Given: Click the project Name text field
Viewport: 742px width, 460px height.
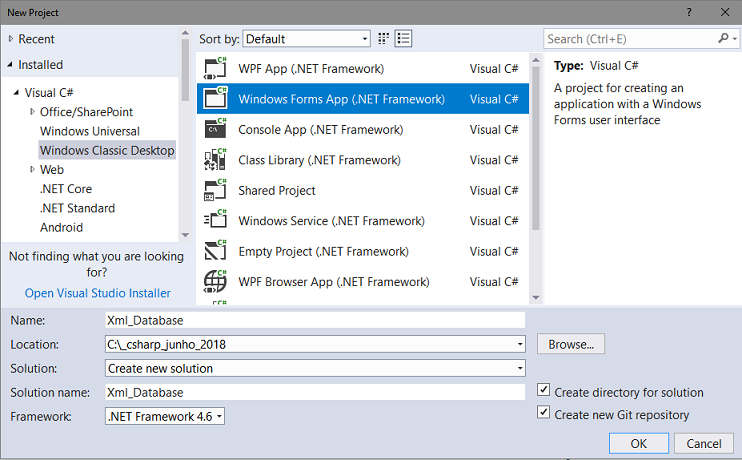Looking at the screenshot, I should pyautogui.click(x=314, y=320).
